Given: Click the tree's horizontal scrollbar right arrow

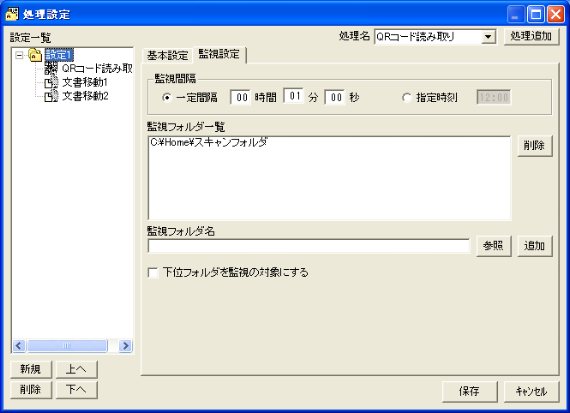Looking at the screenshot, I should click(125, 345).
